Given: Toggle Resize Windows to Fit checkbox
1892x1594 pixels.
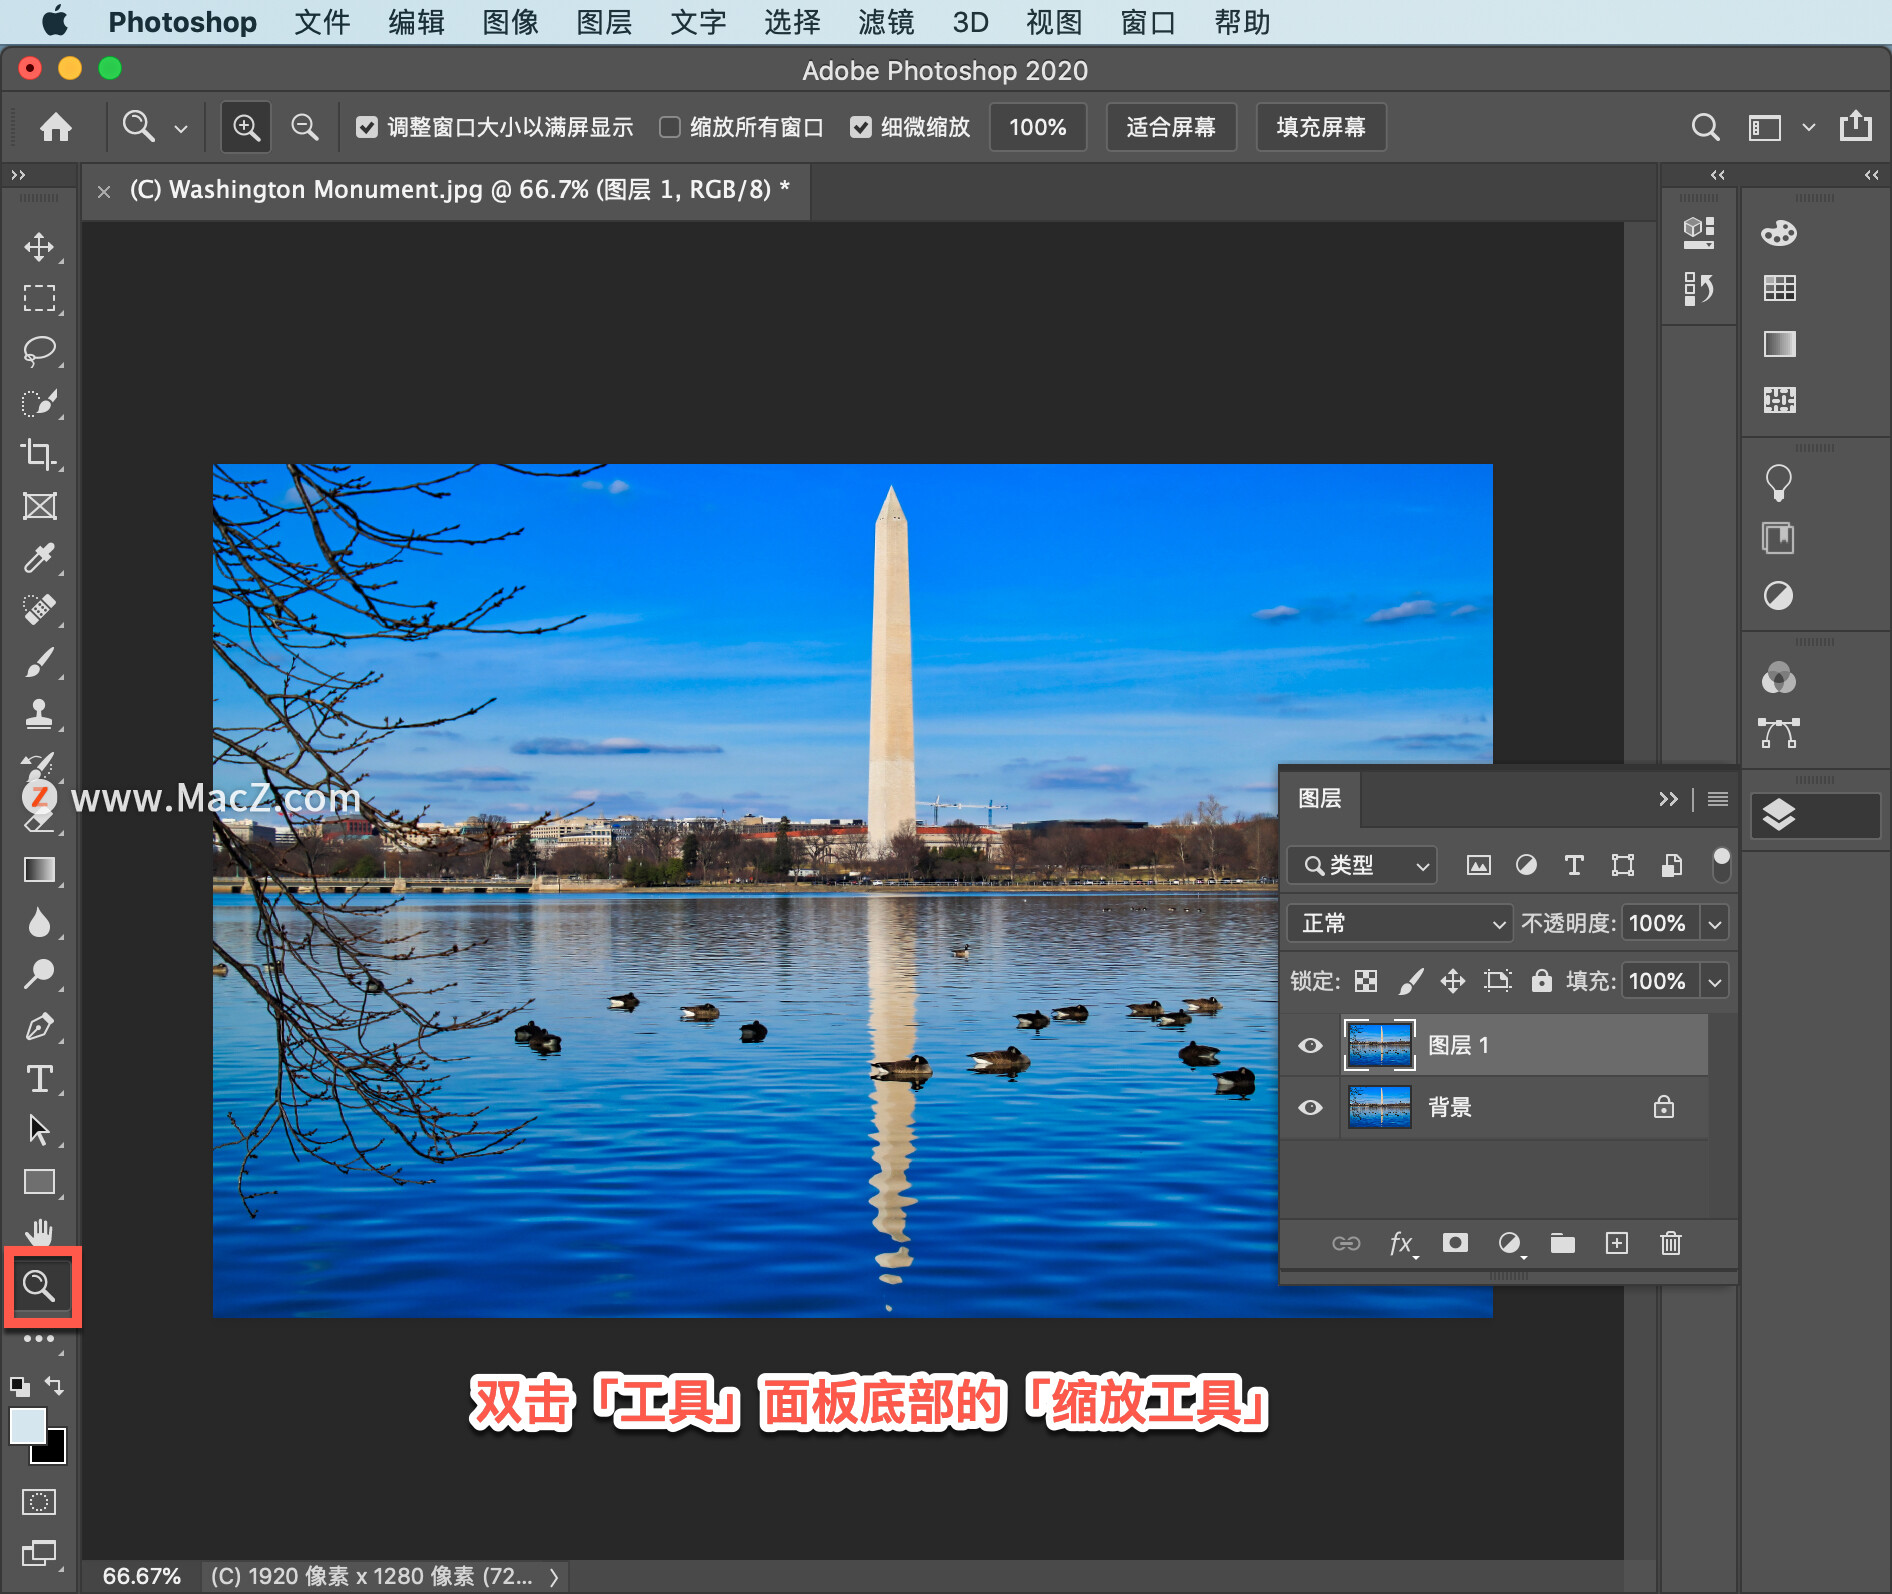Looking at the screenshot, I should (367, 127).
